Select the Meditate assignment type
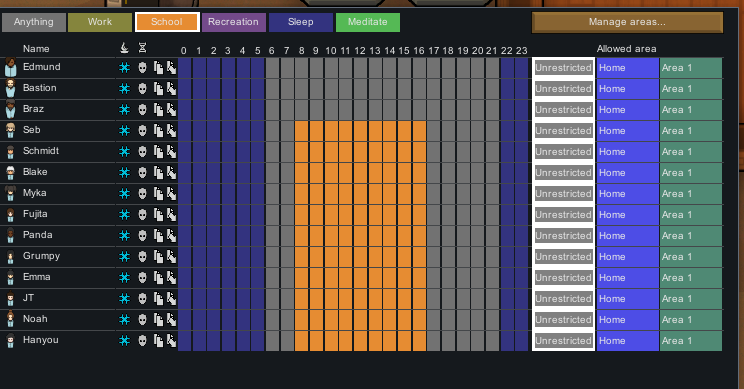 coord(368,22)
